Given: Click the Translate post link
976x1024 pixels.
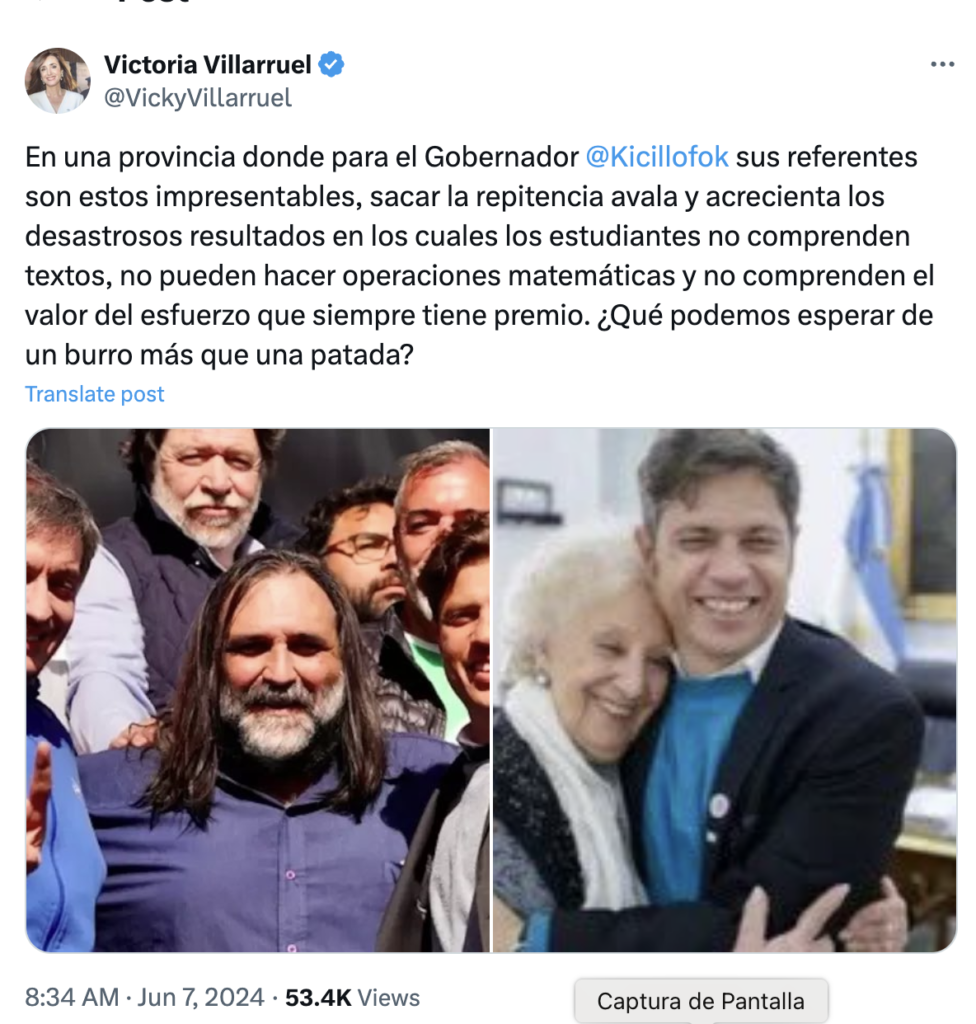Looking at the screenshot, I should 95,394.
